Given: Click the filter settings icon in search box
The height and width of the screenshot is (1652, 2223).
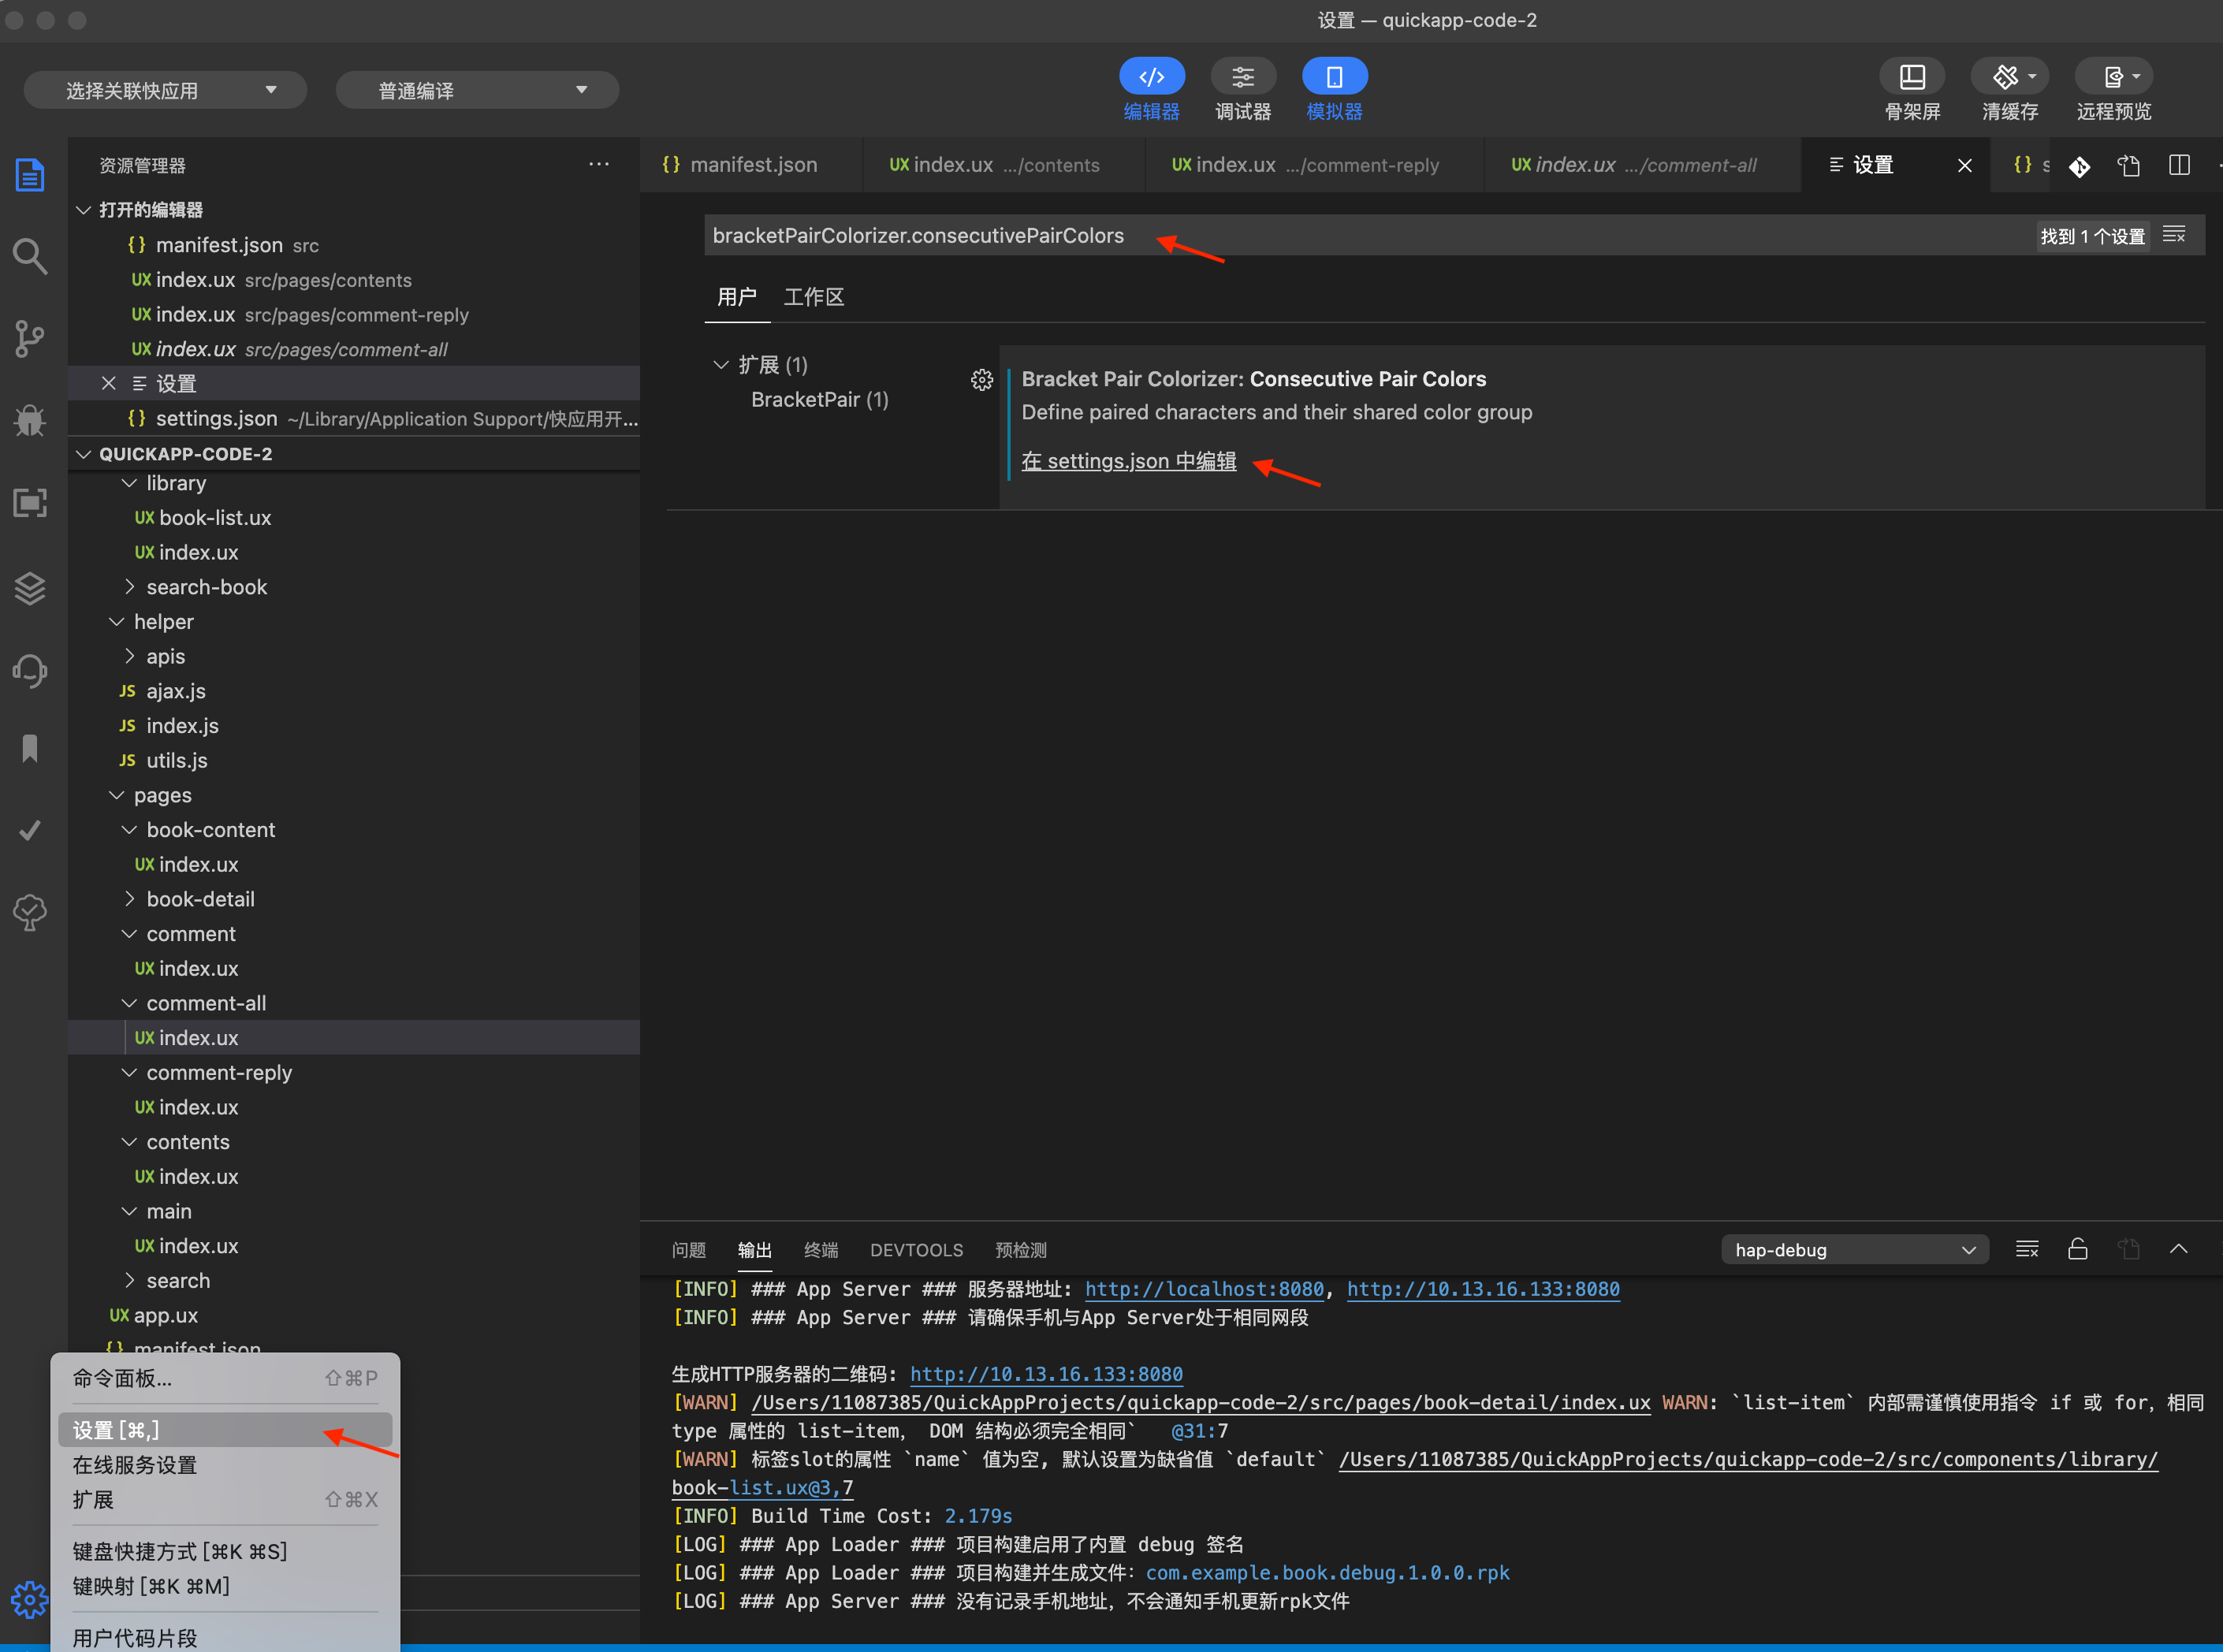Looking at the screenshot, I should (2174, 235).
